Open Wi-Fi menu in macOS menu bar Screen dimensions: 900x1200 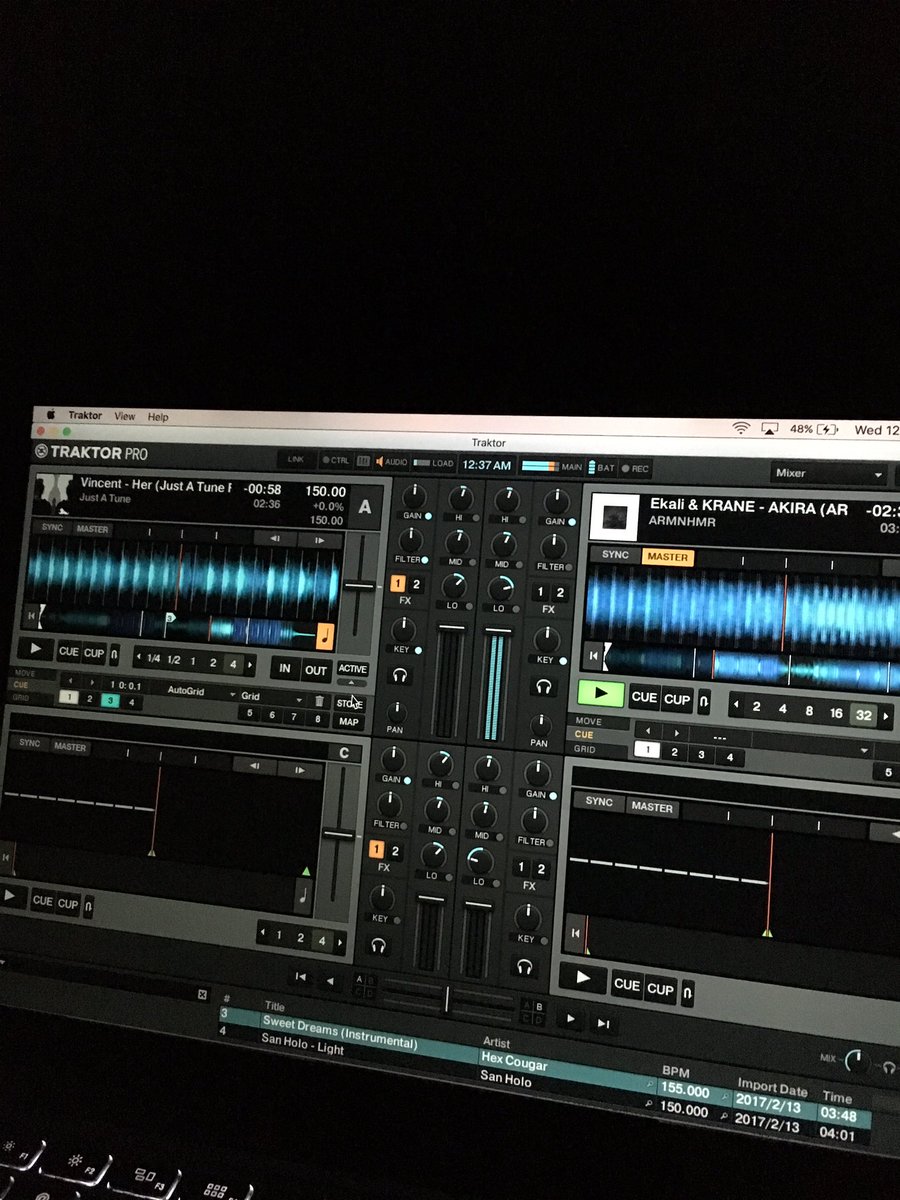coord(740,428)
